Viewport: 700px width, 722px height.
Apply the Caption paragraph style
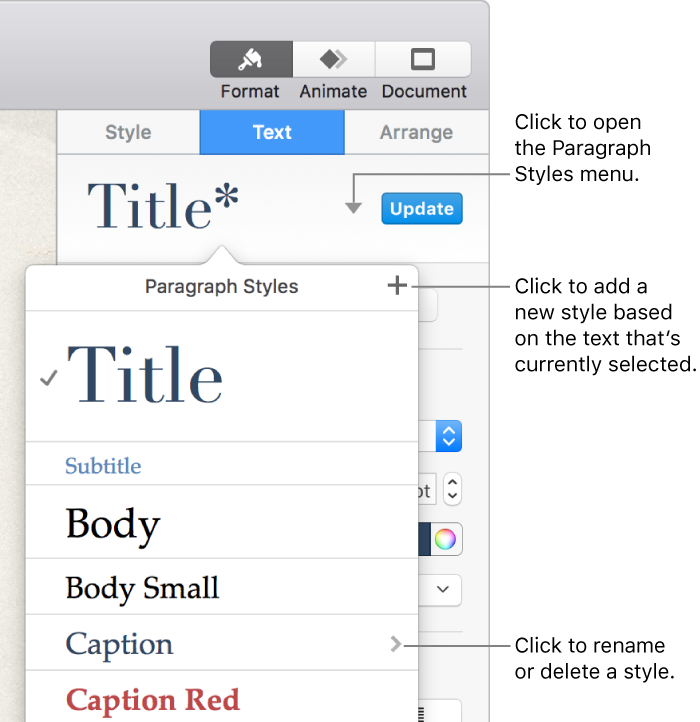click(222, 643)
